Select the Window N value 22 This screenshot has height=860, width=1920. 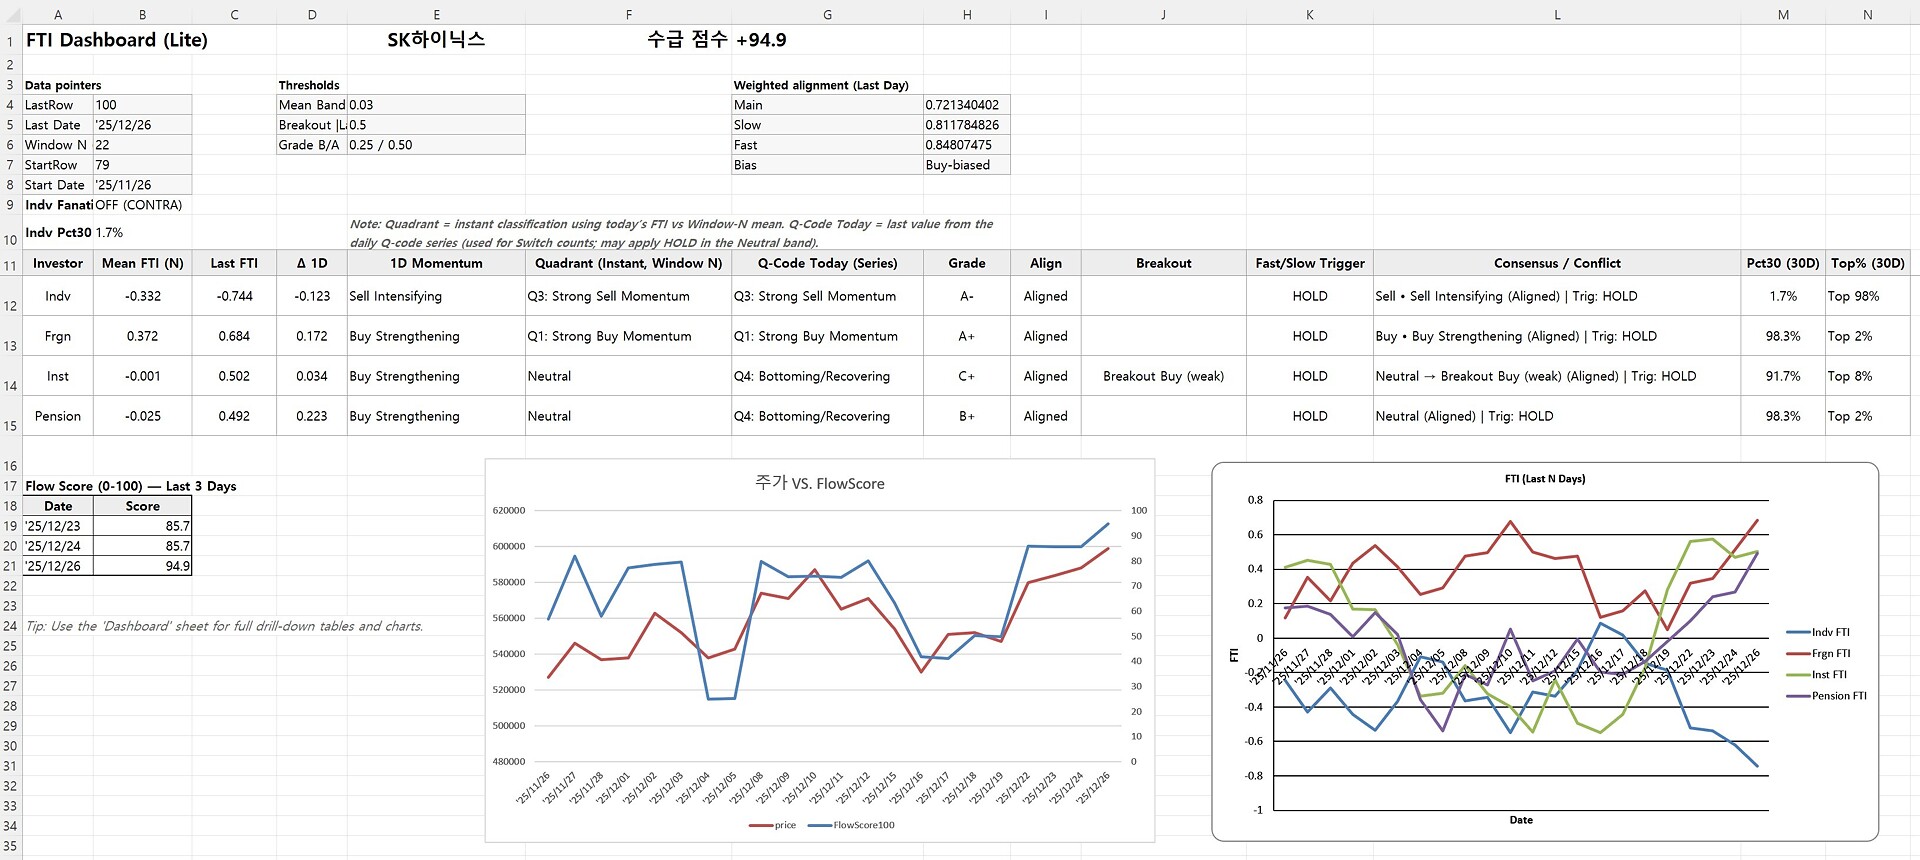click(x=142, y=145)
